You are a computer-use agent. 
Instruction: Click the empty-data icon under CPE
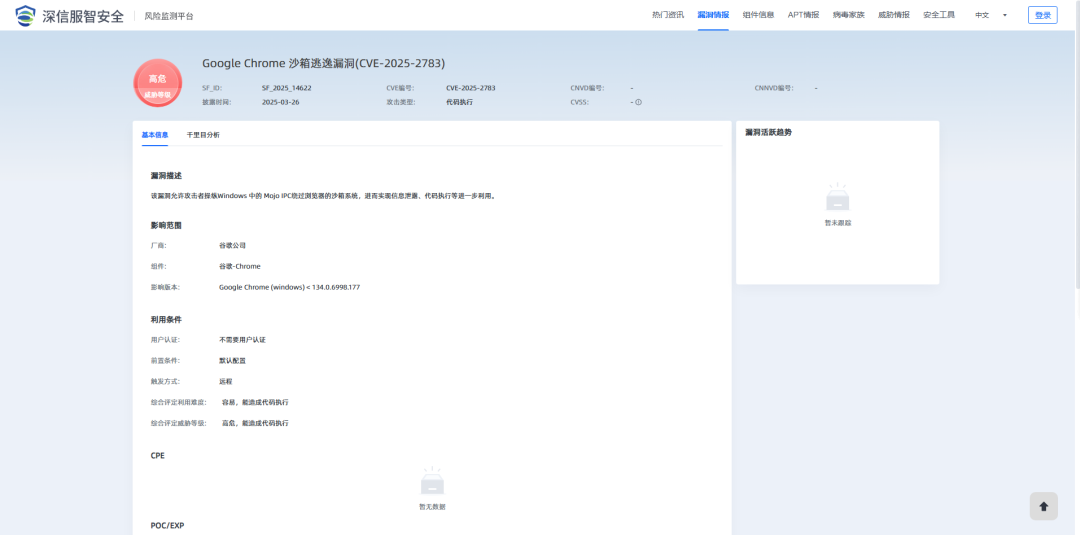click(x=432, y=481)
